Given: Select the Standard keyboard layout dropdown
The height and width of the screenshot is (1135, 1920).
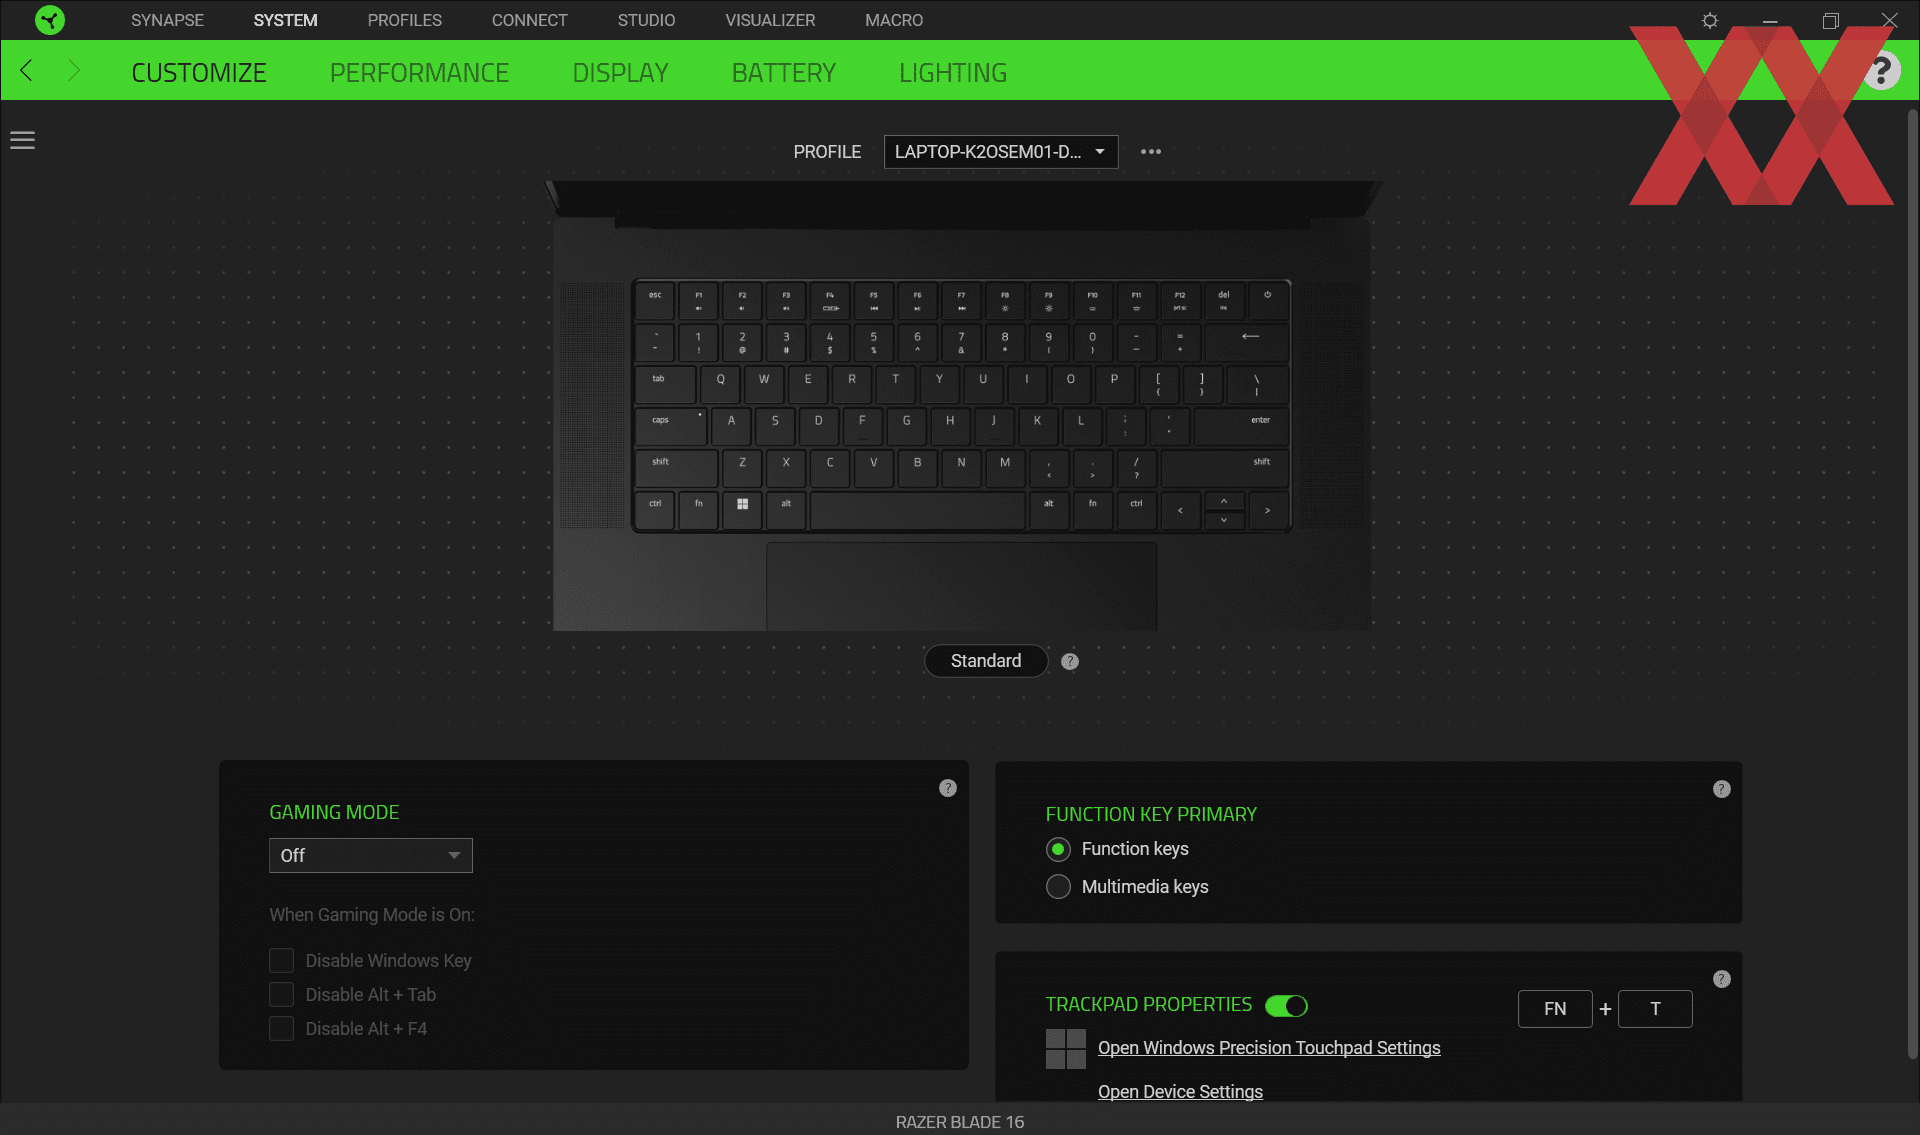Looking at the screenshot, I should pyautogui.click(x=985, y=661).
